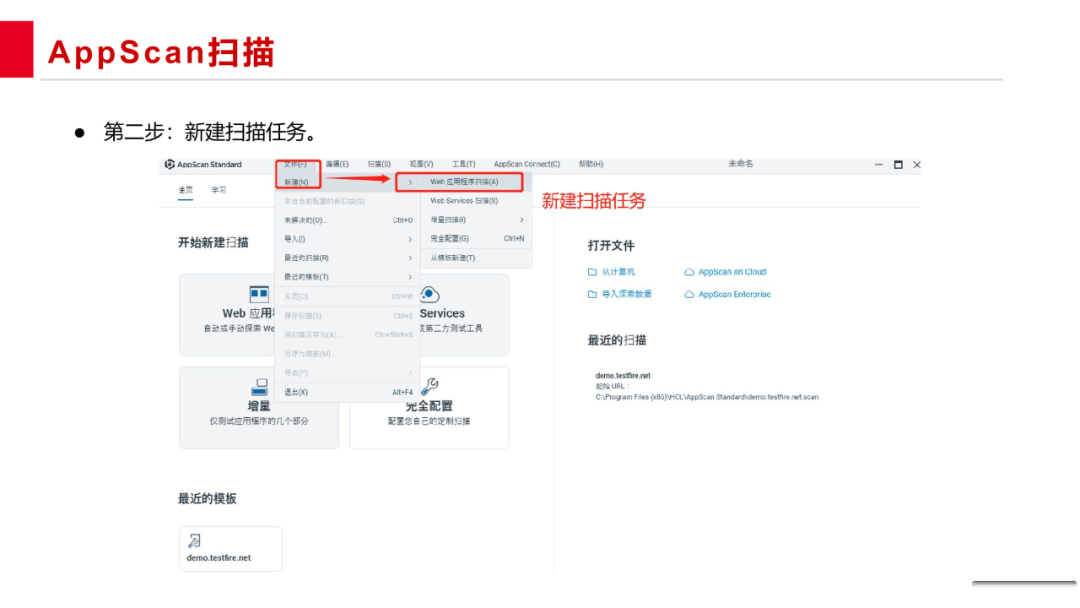Image resolution: width=1080 pixels, height=608 pixels.
Task: Select 最近的扫描(R) menu entry
Action: (347, 258)
